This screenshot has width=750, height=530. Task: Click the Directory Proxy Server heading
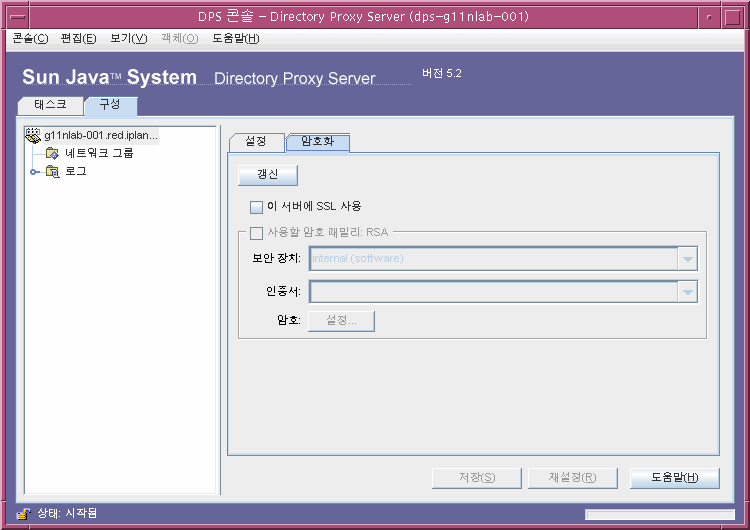tap(294, 78)
